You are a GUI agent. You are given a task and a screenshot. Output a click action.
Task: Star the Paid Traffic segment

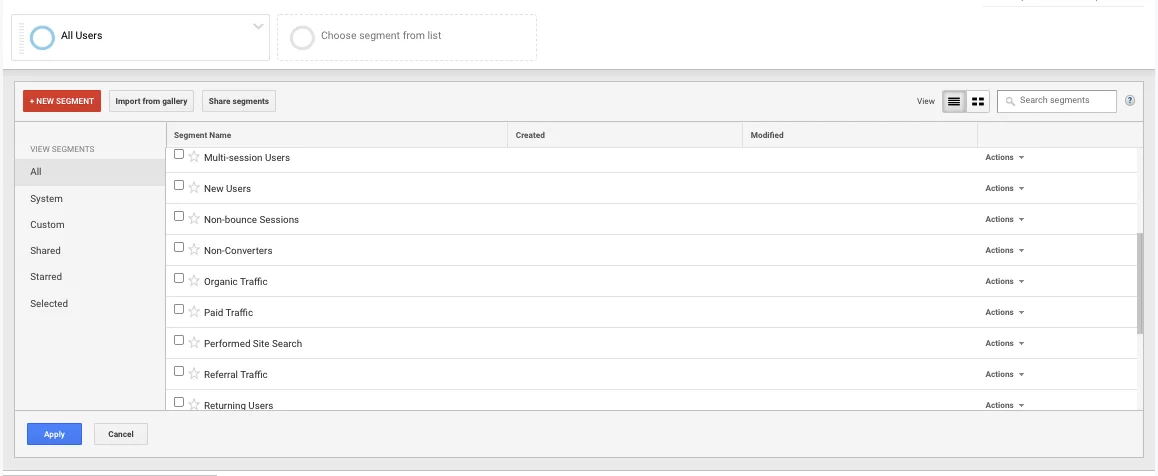pos(194,312)
